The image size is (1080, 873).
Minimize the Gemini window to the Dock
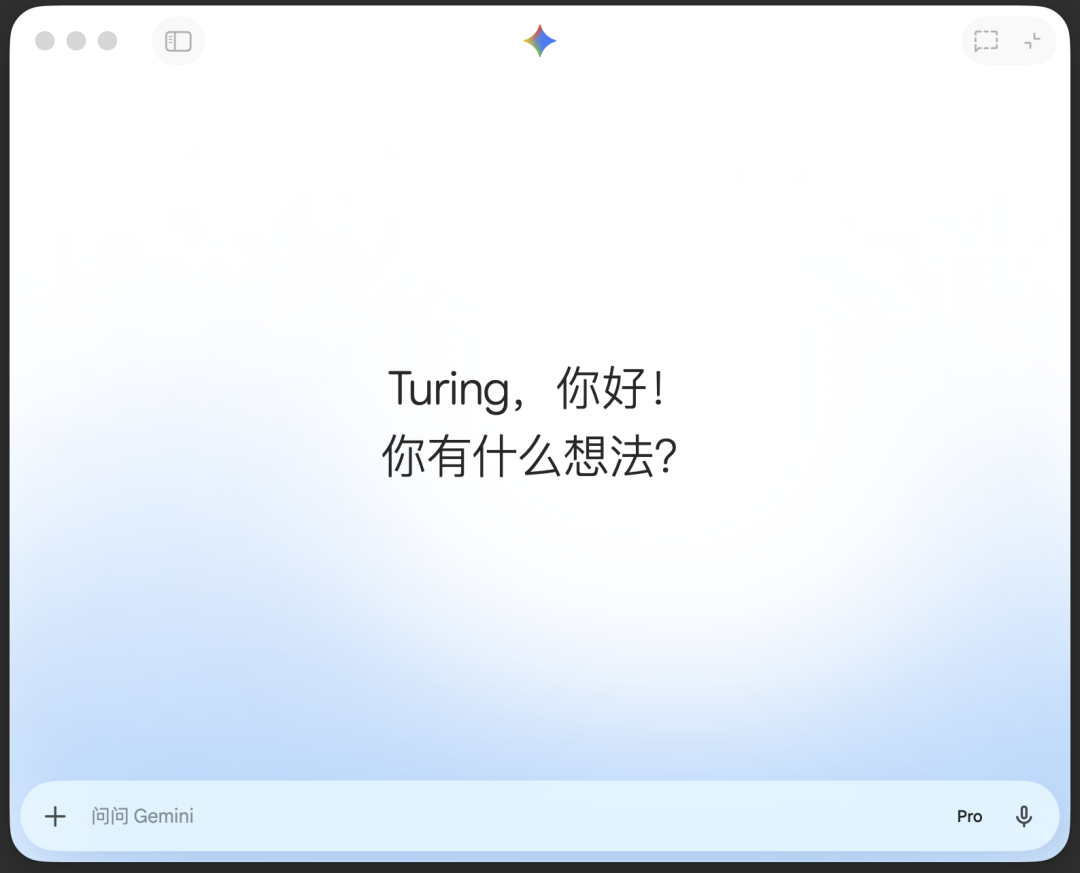tap(76, 41)
